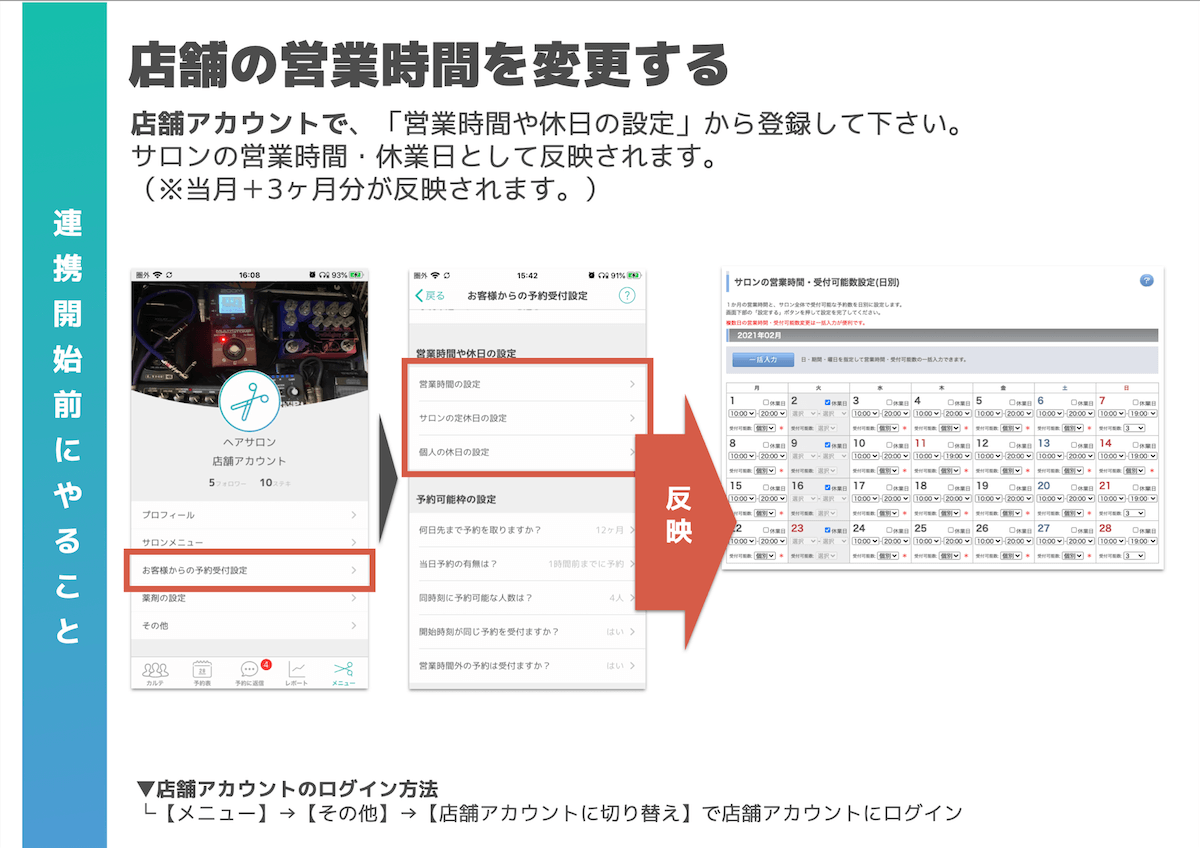Go back with the 戻る arrow
The width and height of the screenshot is (1200, 848).
pyautogui.click(x=430, y=295)
